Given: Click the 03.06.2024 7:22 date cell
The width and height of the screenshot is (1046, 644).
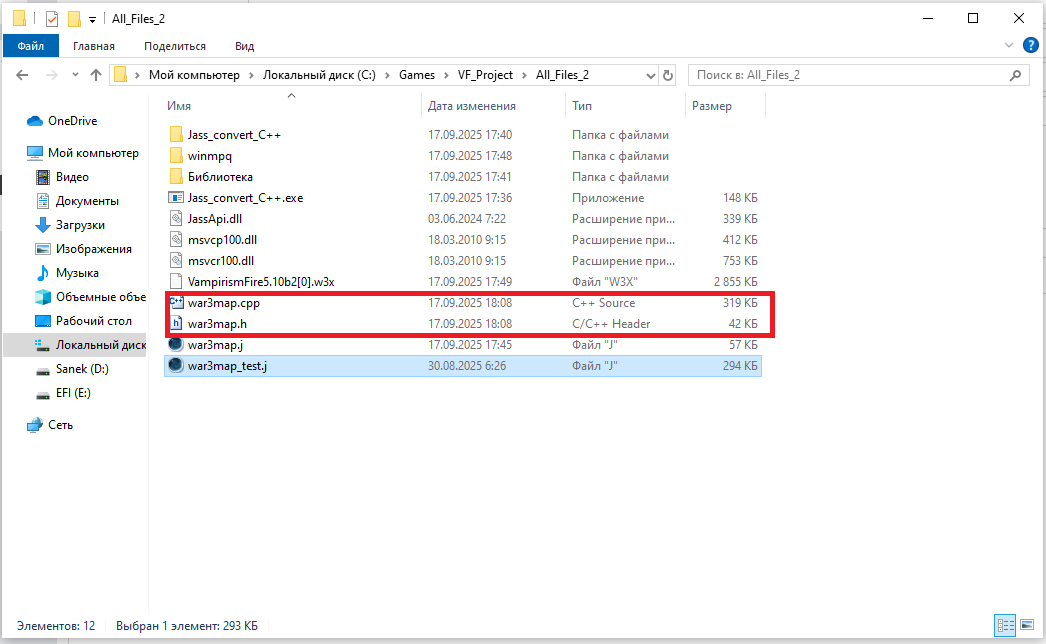Looking at the screenshot, I should click(467, 219).
